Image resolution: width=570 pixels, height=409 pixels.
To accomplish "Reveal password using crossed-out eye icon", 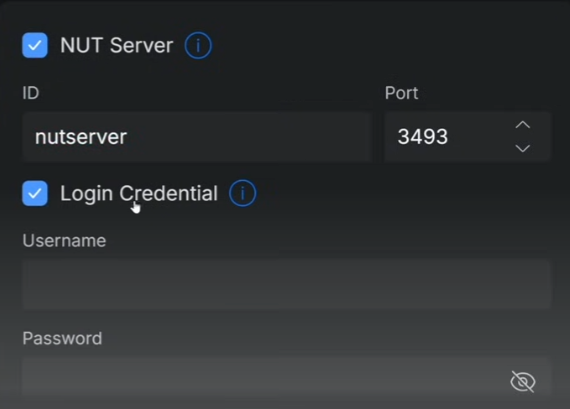I will point(523,382).
